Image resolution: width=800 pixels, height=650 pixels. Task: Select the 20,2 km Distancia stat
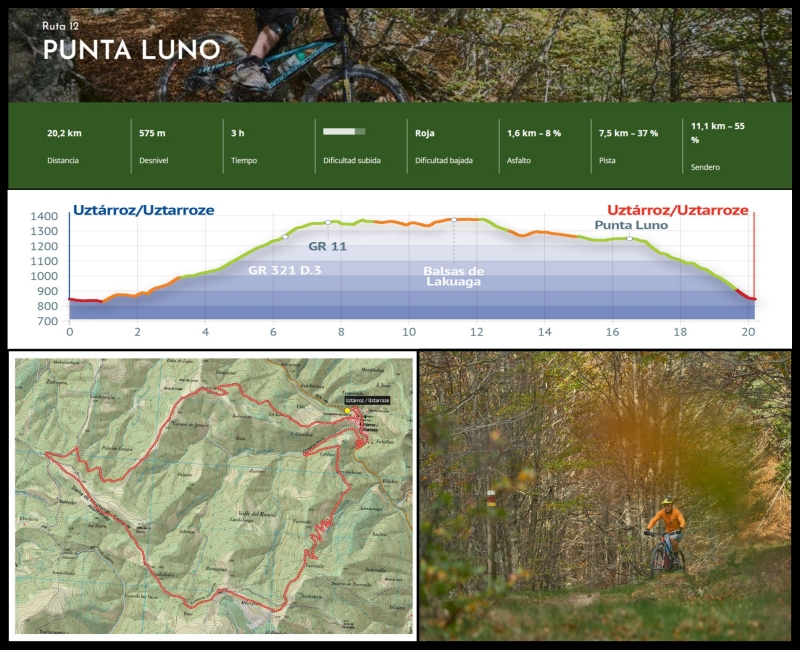(64, 133)
